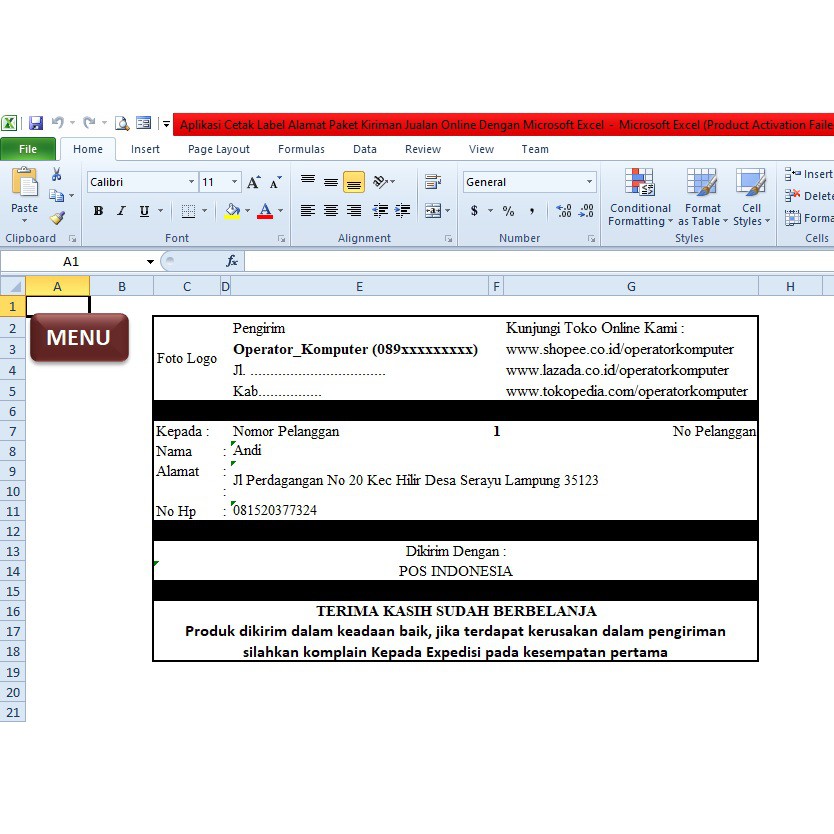Click the Cut scissors icon
This screenshot has height=834, width=834.
click(56, 174)
